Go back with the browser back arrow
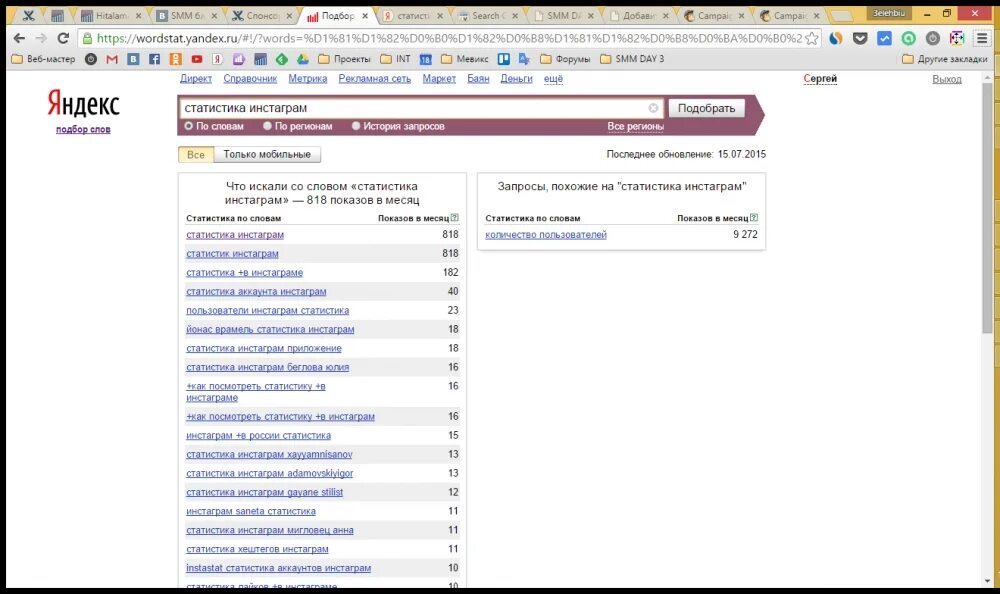The height and width of the screenshot is (594, 1000). [19, 38]
